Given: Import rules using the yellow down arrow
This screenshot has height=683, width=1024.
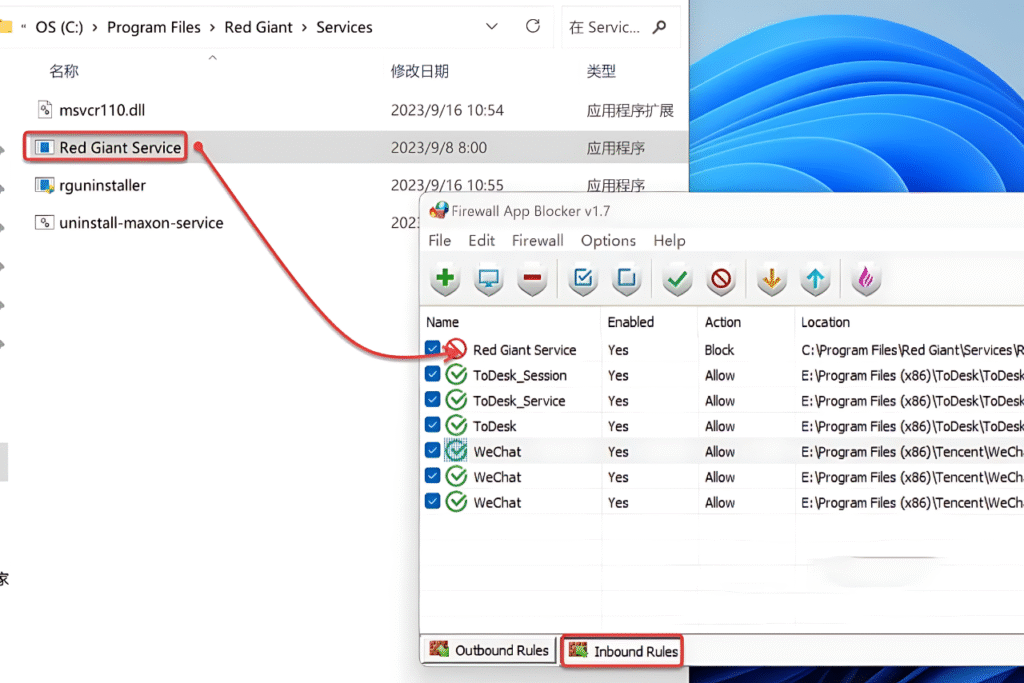Looking at the screenshot, I should click(770, 279).
